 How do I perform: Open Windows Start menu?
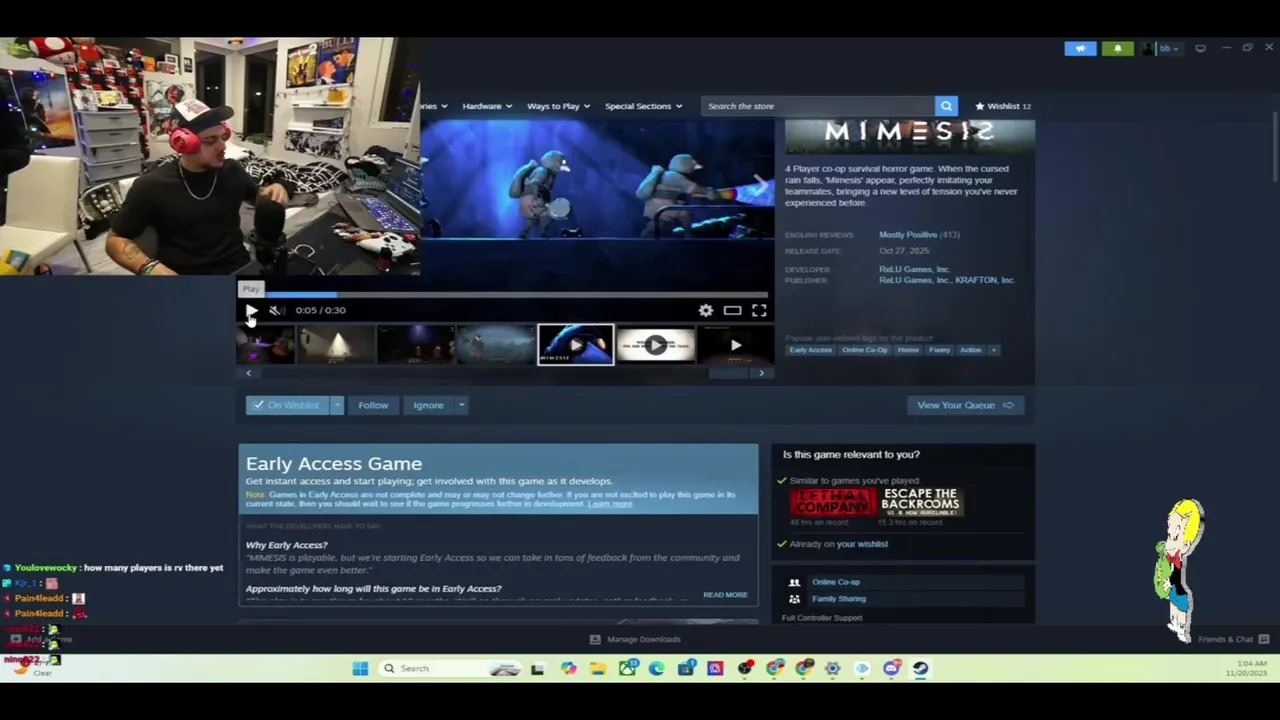(360, 669)
